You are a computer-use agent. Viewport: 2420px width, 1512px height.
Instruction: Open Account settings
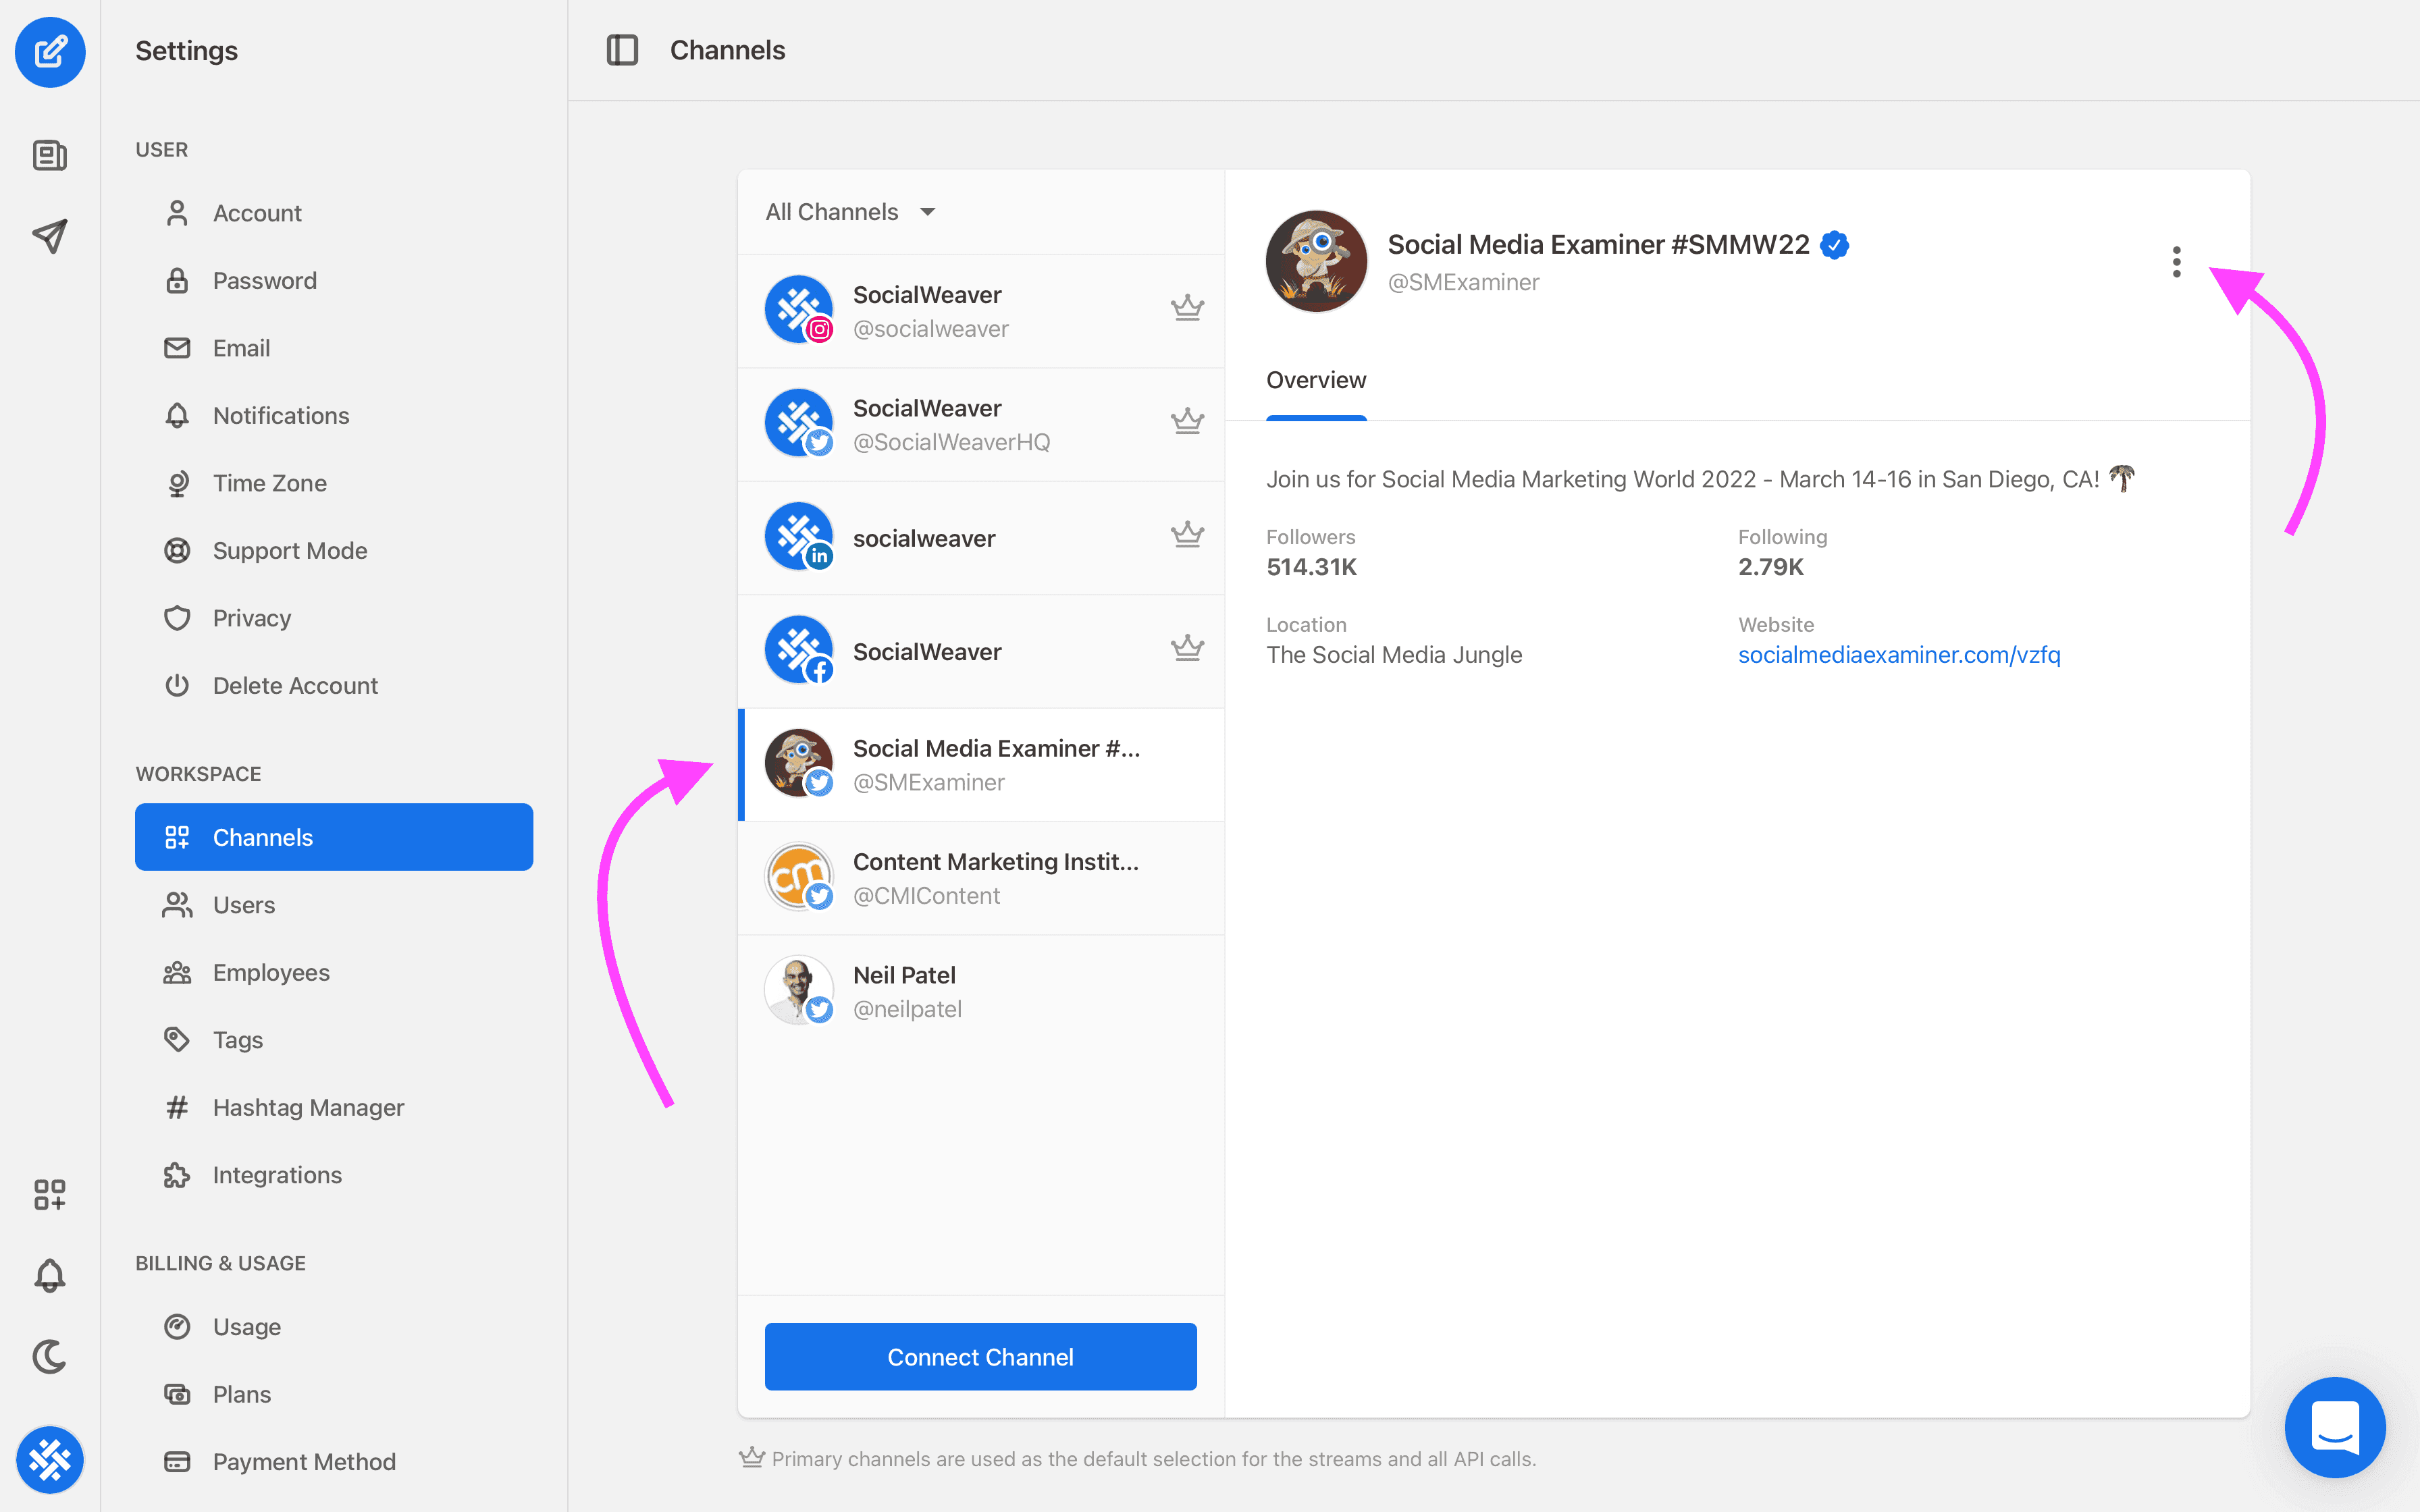tap(334, 213)
